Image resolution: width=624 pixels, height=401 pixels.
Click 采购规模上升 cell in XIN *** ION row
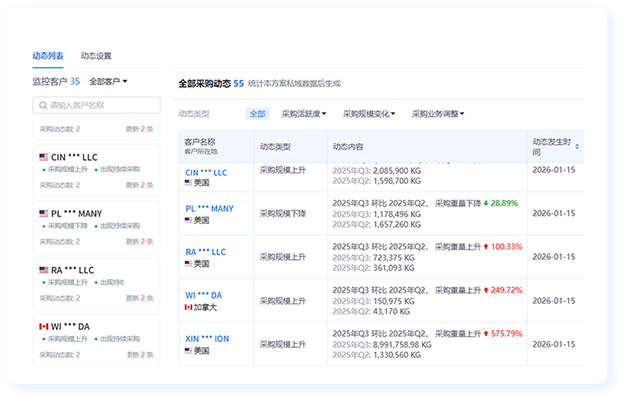(283, 344)
